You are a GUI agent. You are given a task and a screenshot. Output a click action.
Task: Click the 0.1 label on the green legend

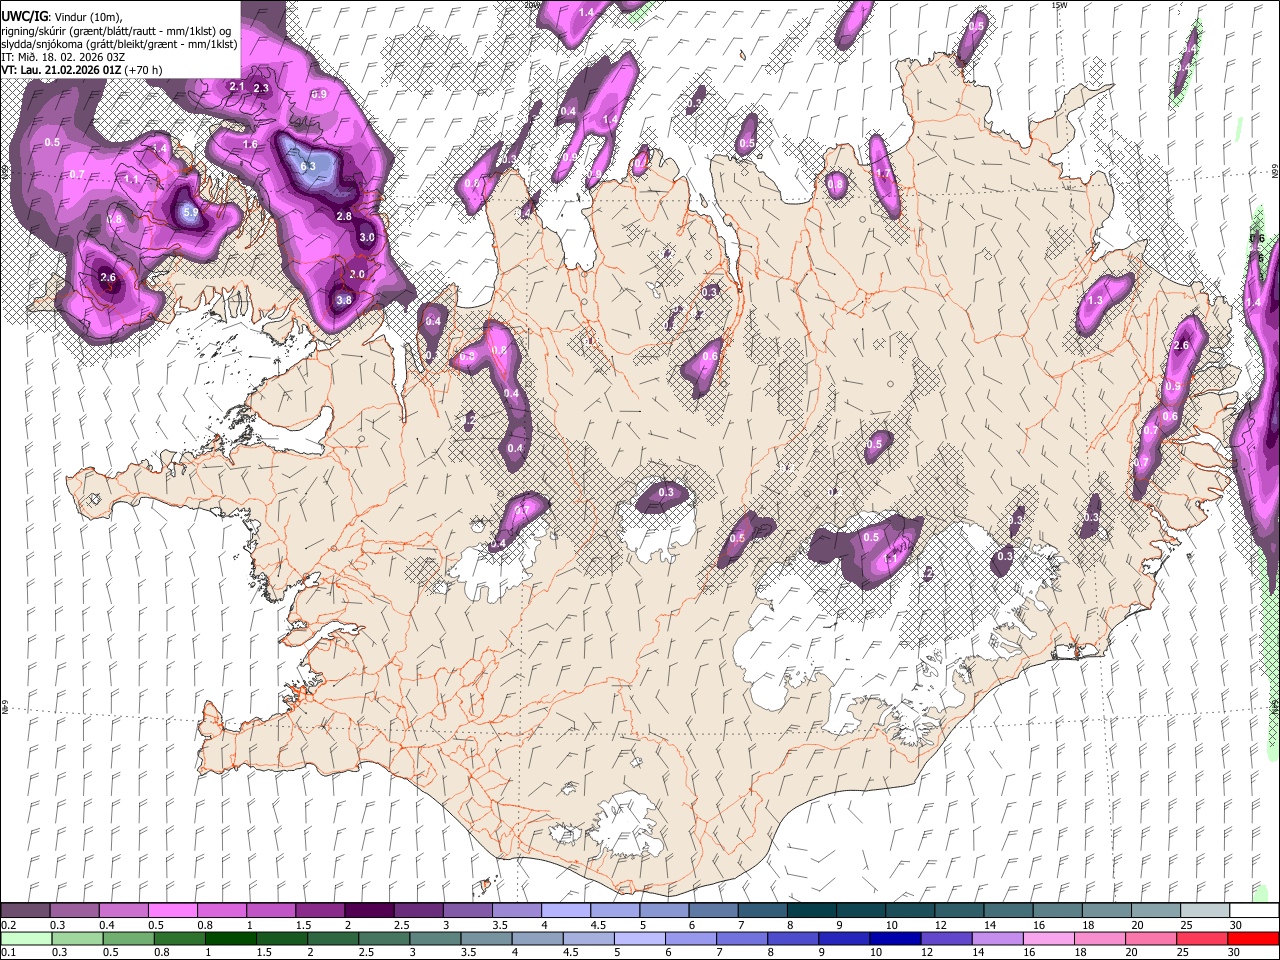pos(9,953)
